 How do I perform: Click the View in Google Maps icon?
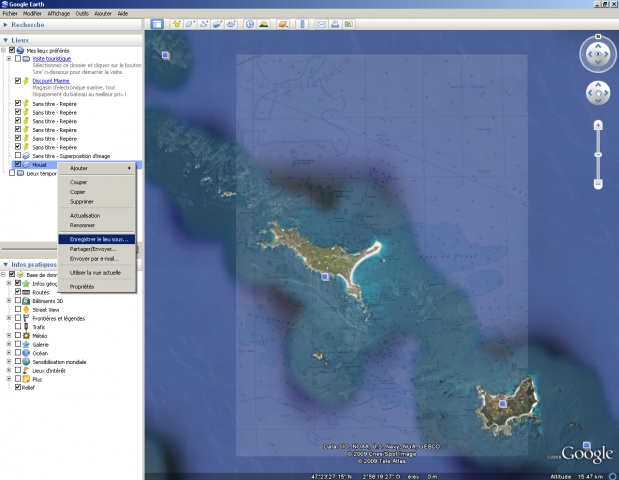pos(349,24)
